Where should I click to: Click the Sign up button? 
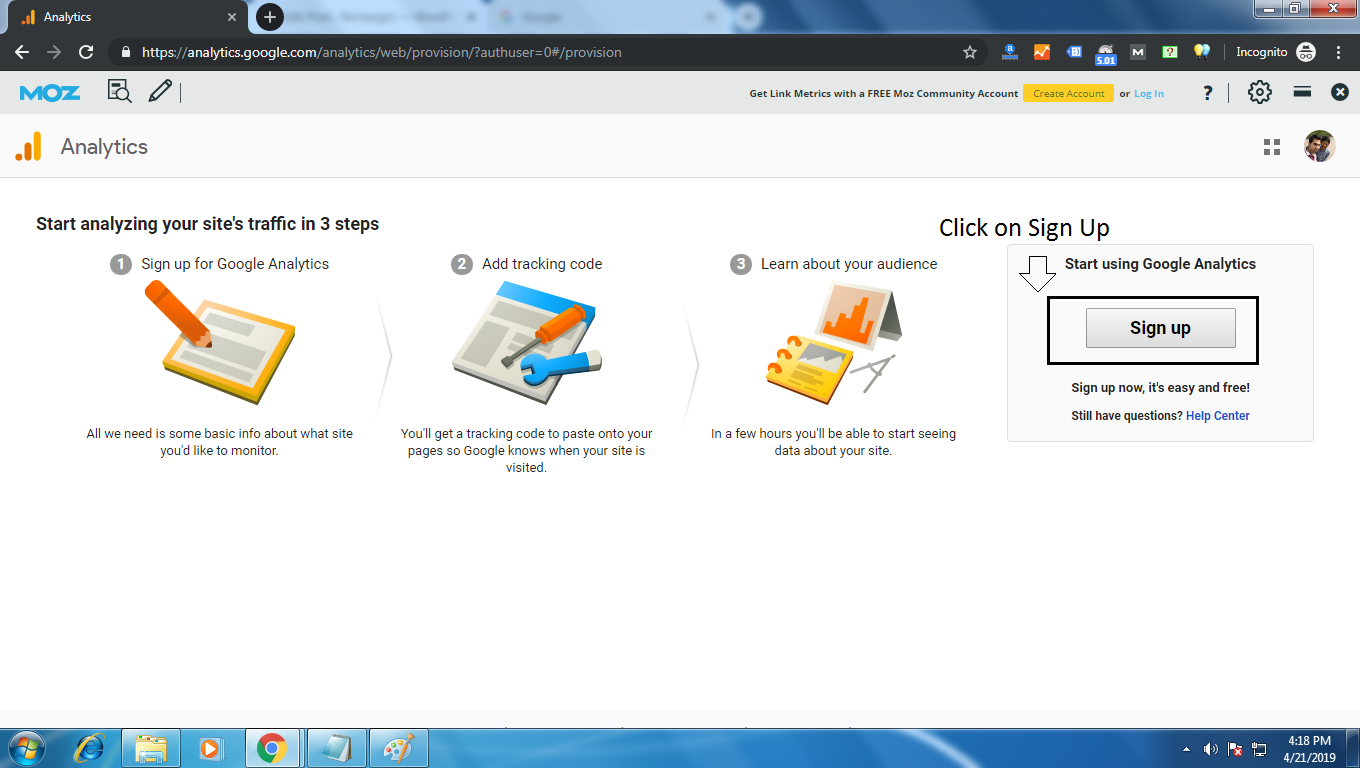1160,328
